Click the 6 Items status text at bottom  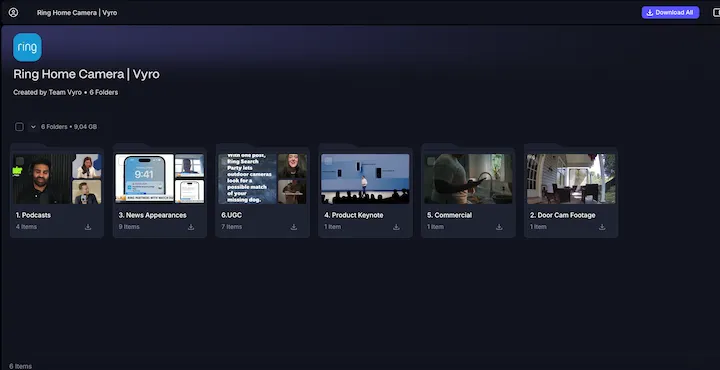point(21,366)
